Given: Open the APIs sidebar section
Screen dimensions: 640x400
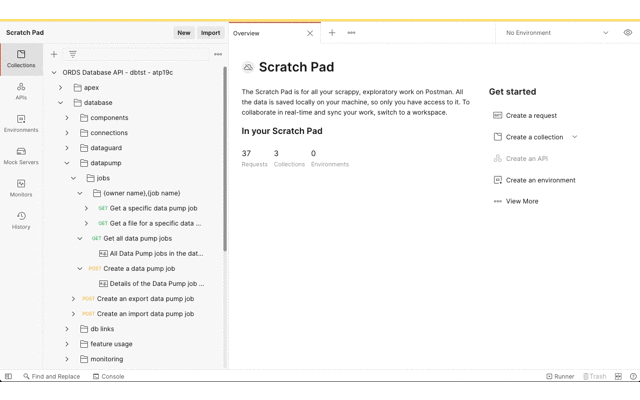Looking at the screenshot, I should tap(21, 91).
